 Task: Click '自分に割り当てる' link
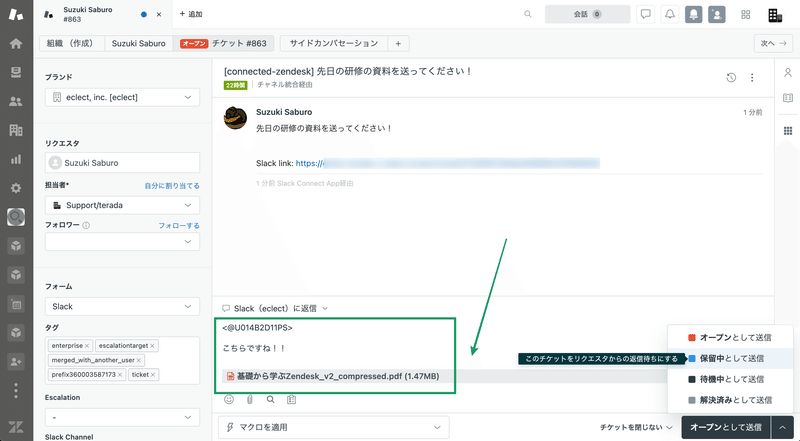click(172, 186)
